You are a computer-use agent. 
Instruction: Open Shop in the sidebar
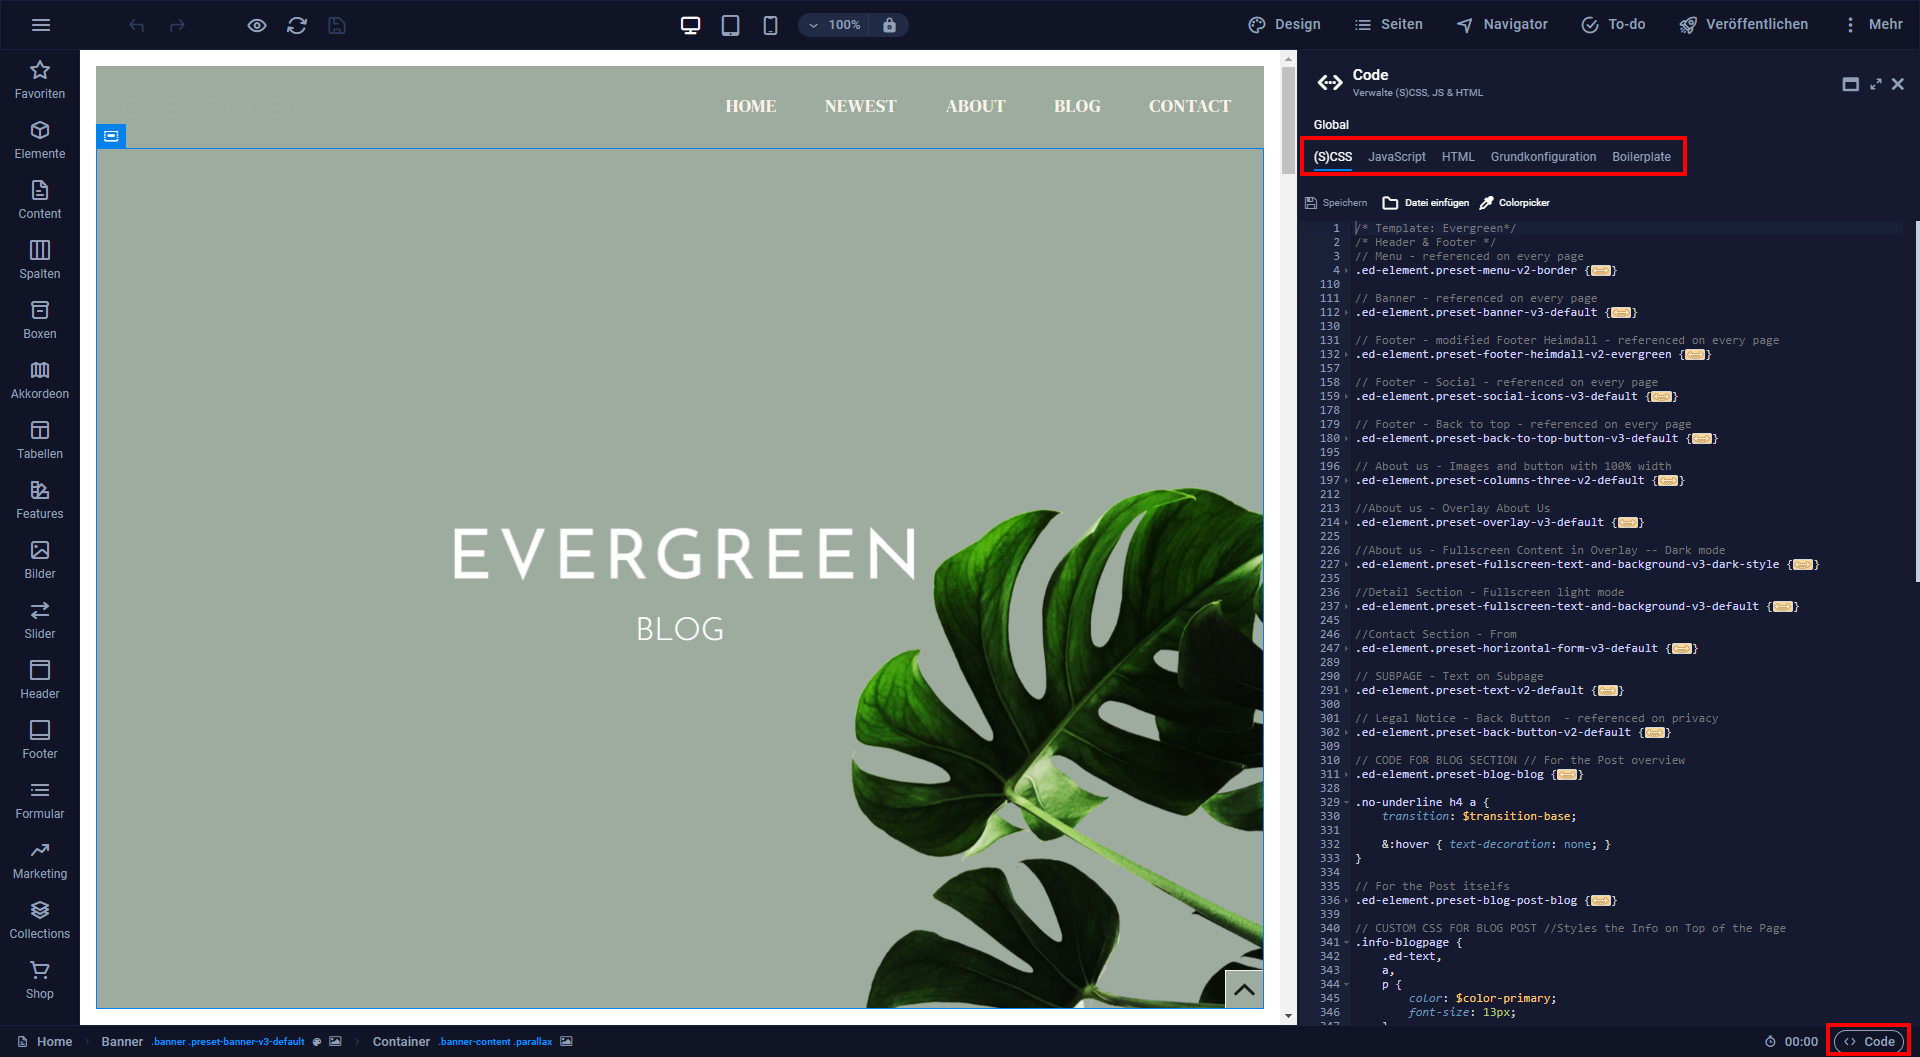pyautogui.click(x=40, y=980)
